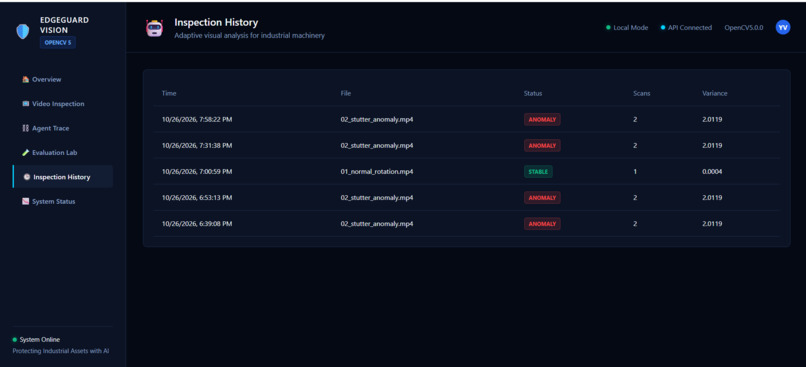The width and height of the screenshot is (806, 367).
Task: Click 02_stutter_anomaly.mp4 in 7:31:38 PM row
Action: pyautogui.click(x=377, y=145)
